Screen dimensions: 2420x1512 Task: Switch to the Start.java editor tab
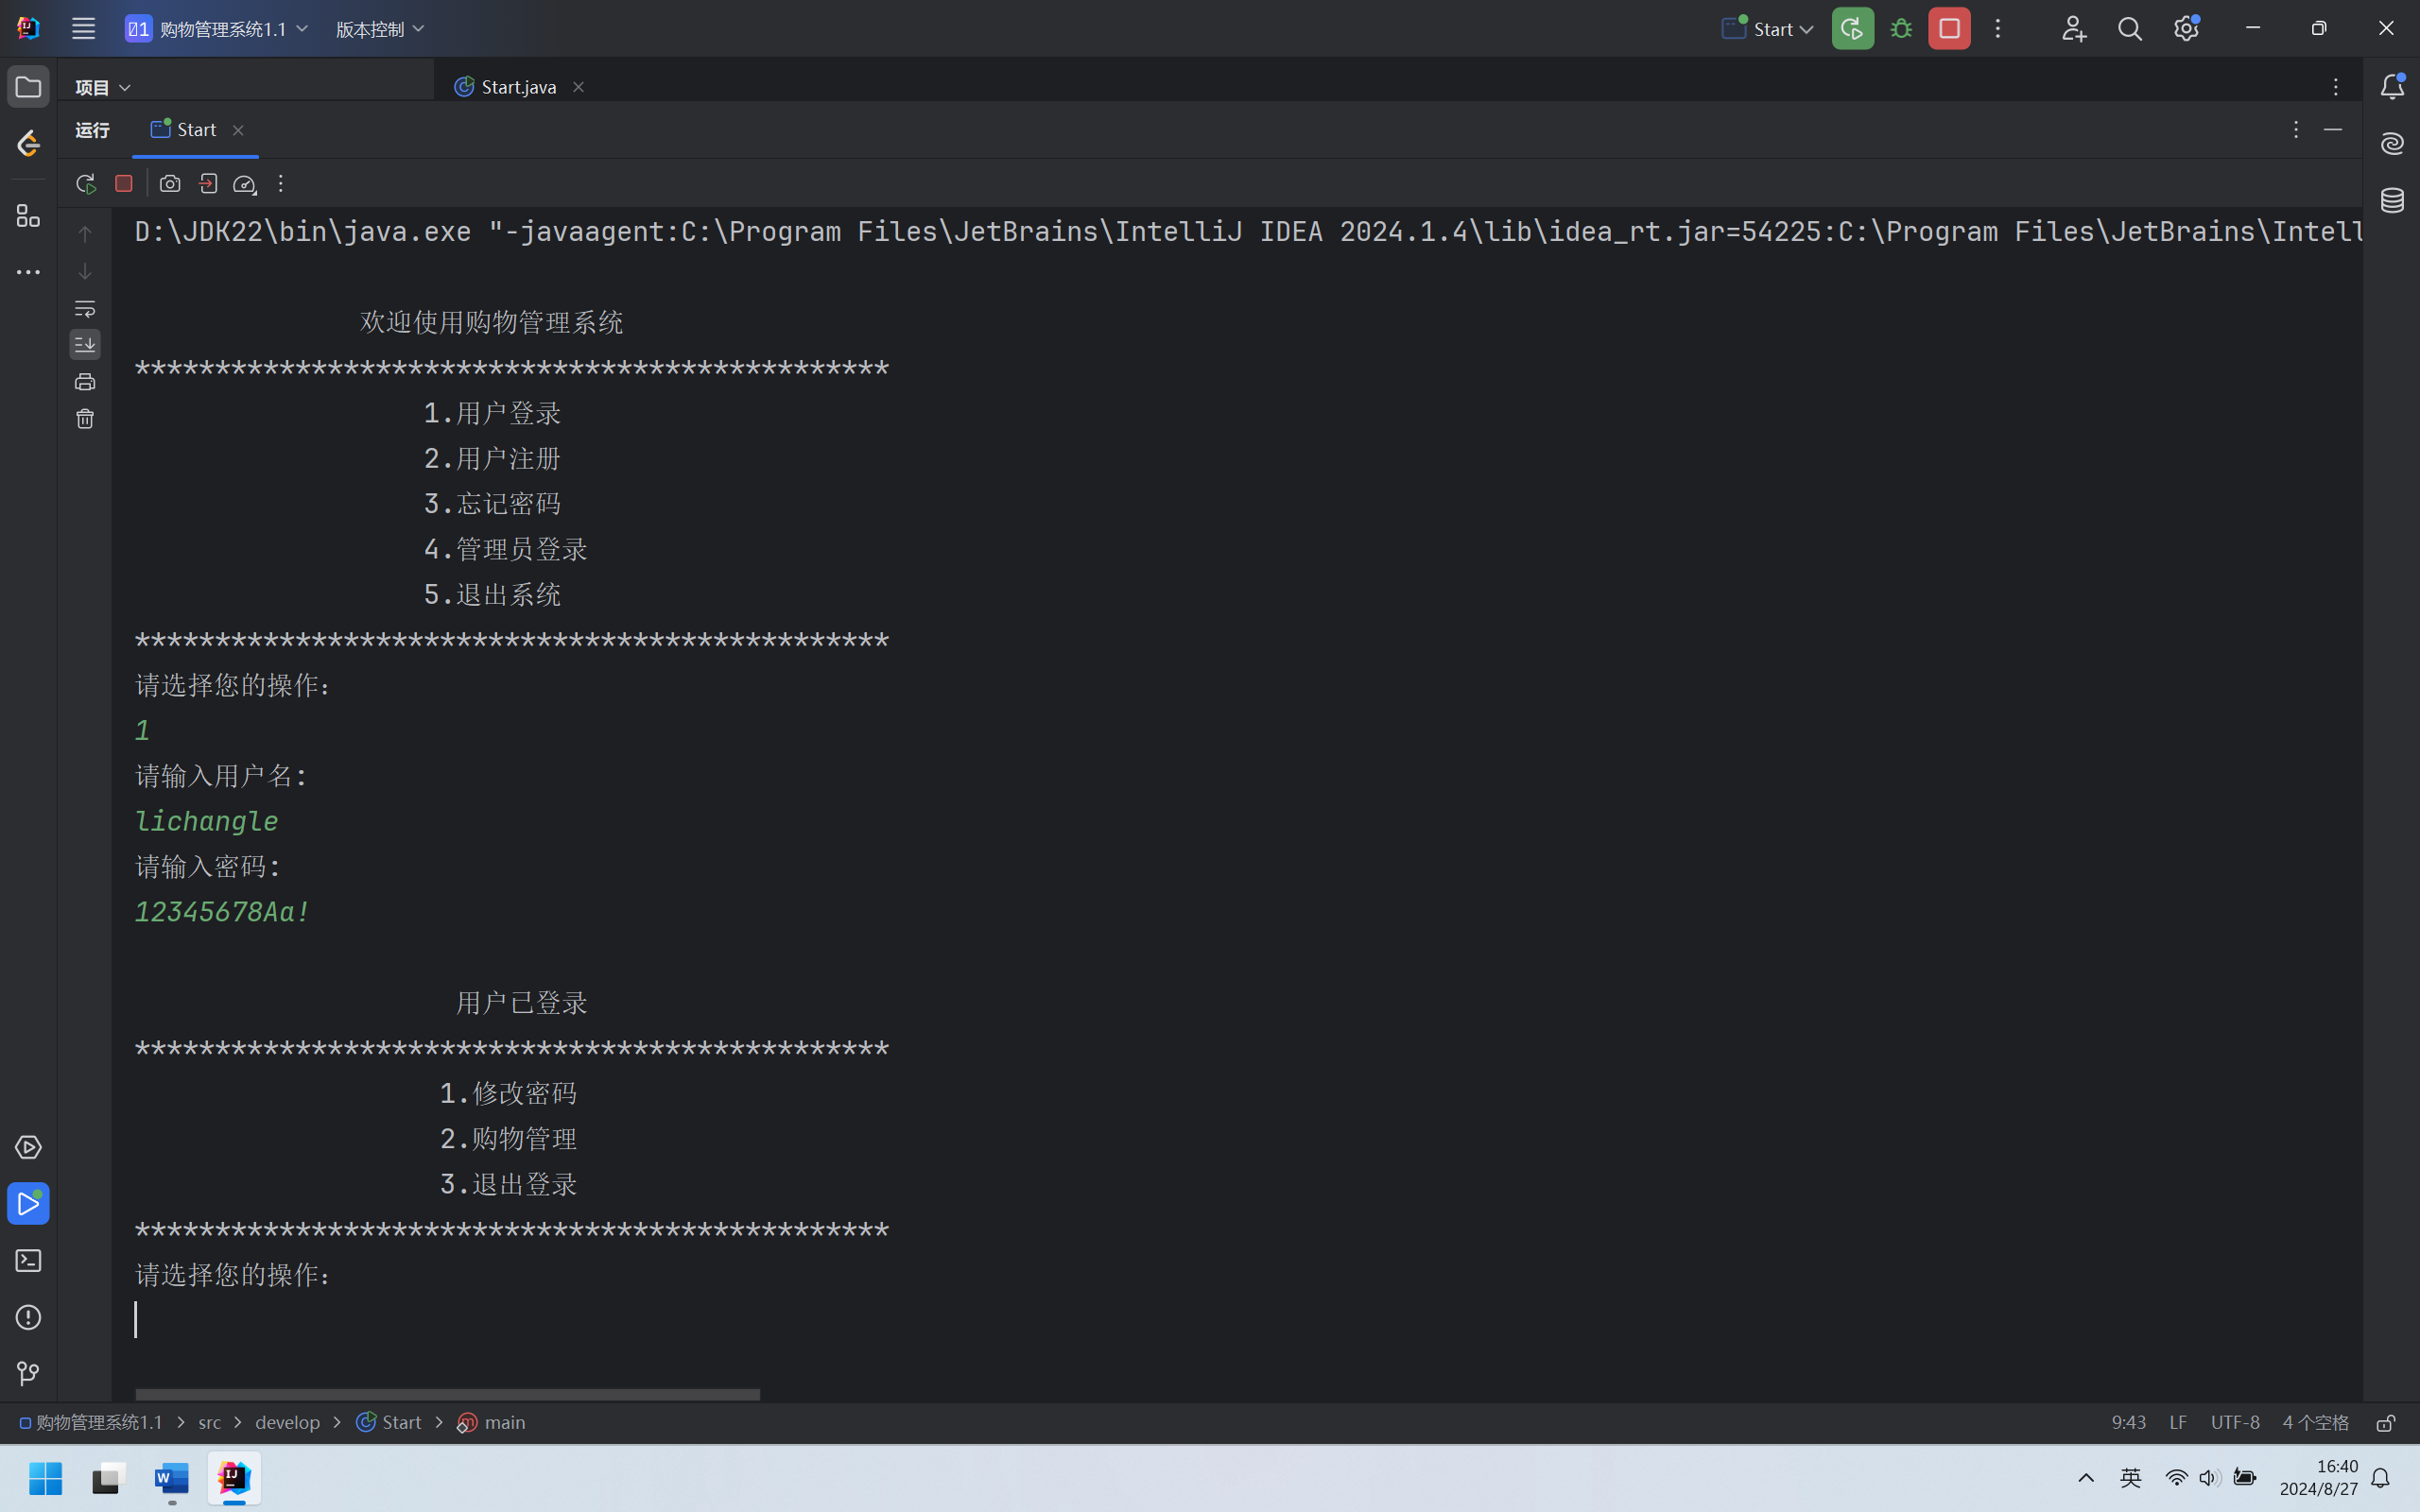click(517, 87)
